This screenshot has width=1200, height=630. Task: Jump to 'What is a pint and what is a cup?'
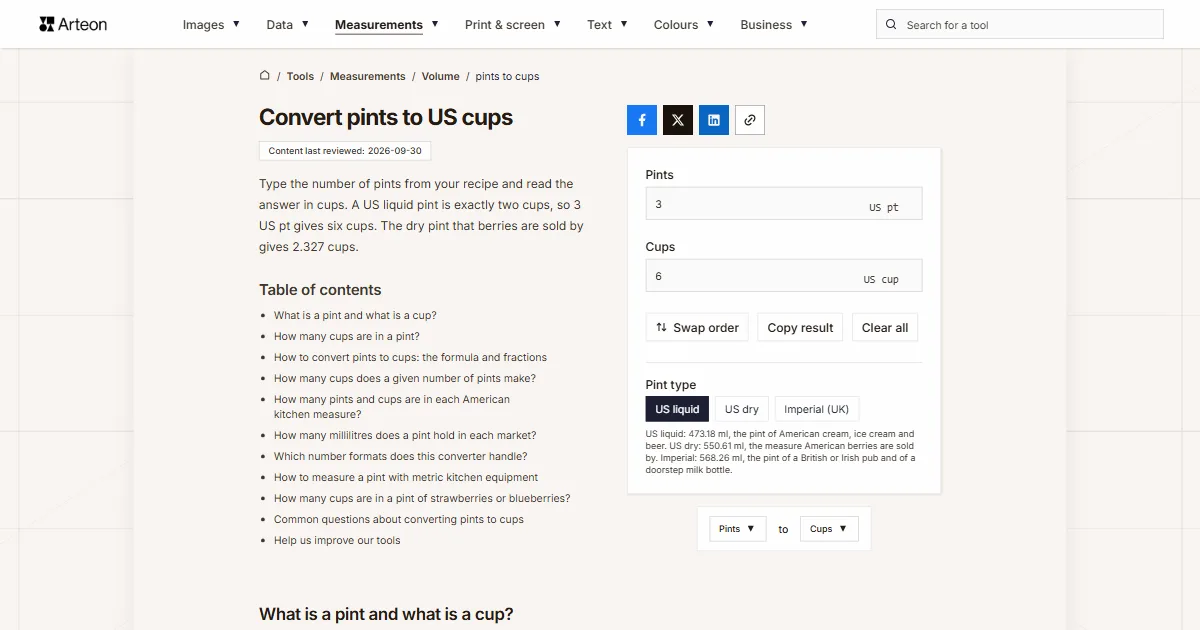click(x=355, y=315)
